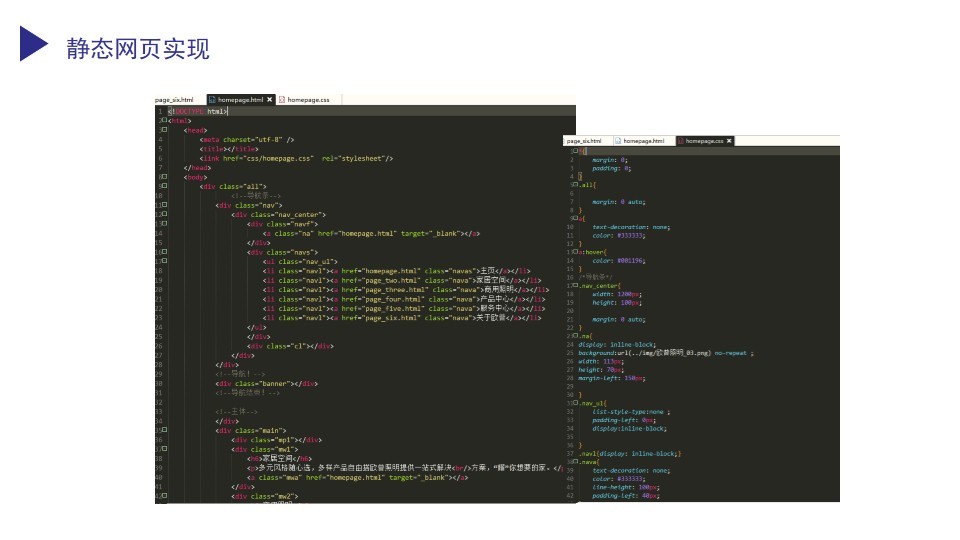Click the list-style-type:none line
Viewport: 960px width, 540px height.
pyautogui.click(x=631, y=411)
